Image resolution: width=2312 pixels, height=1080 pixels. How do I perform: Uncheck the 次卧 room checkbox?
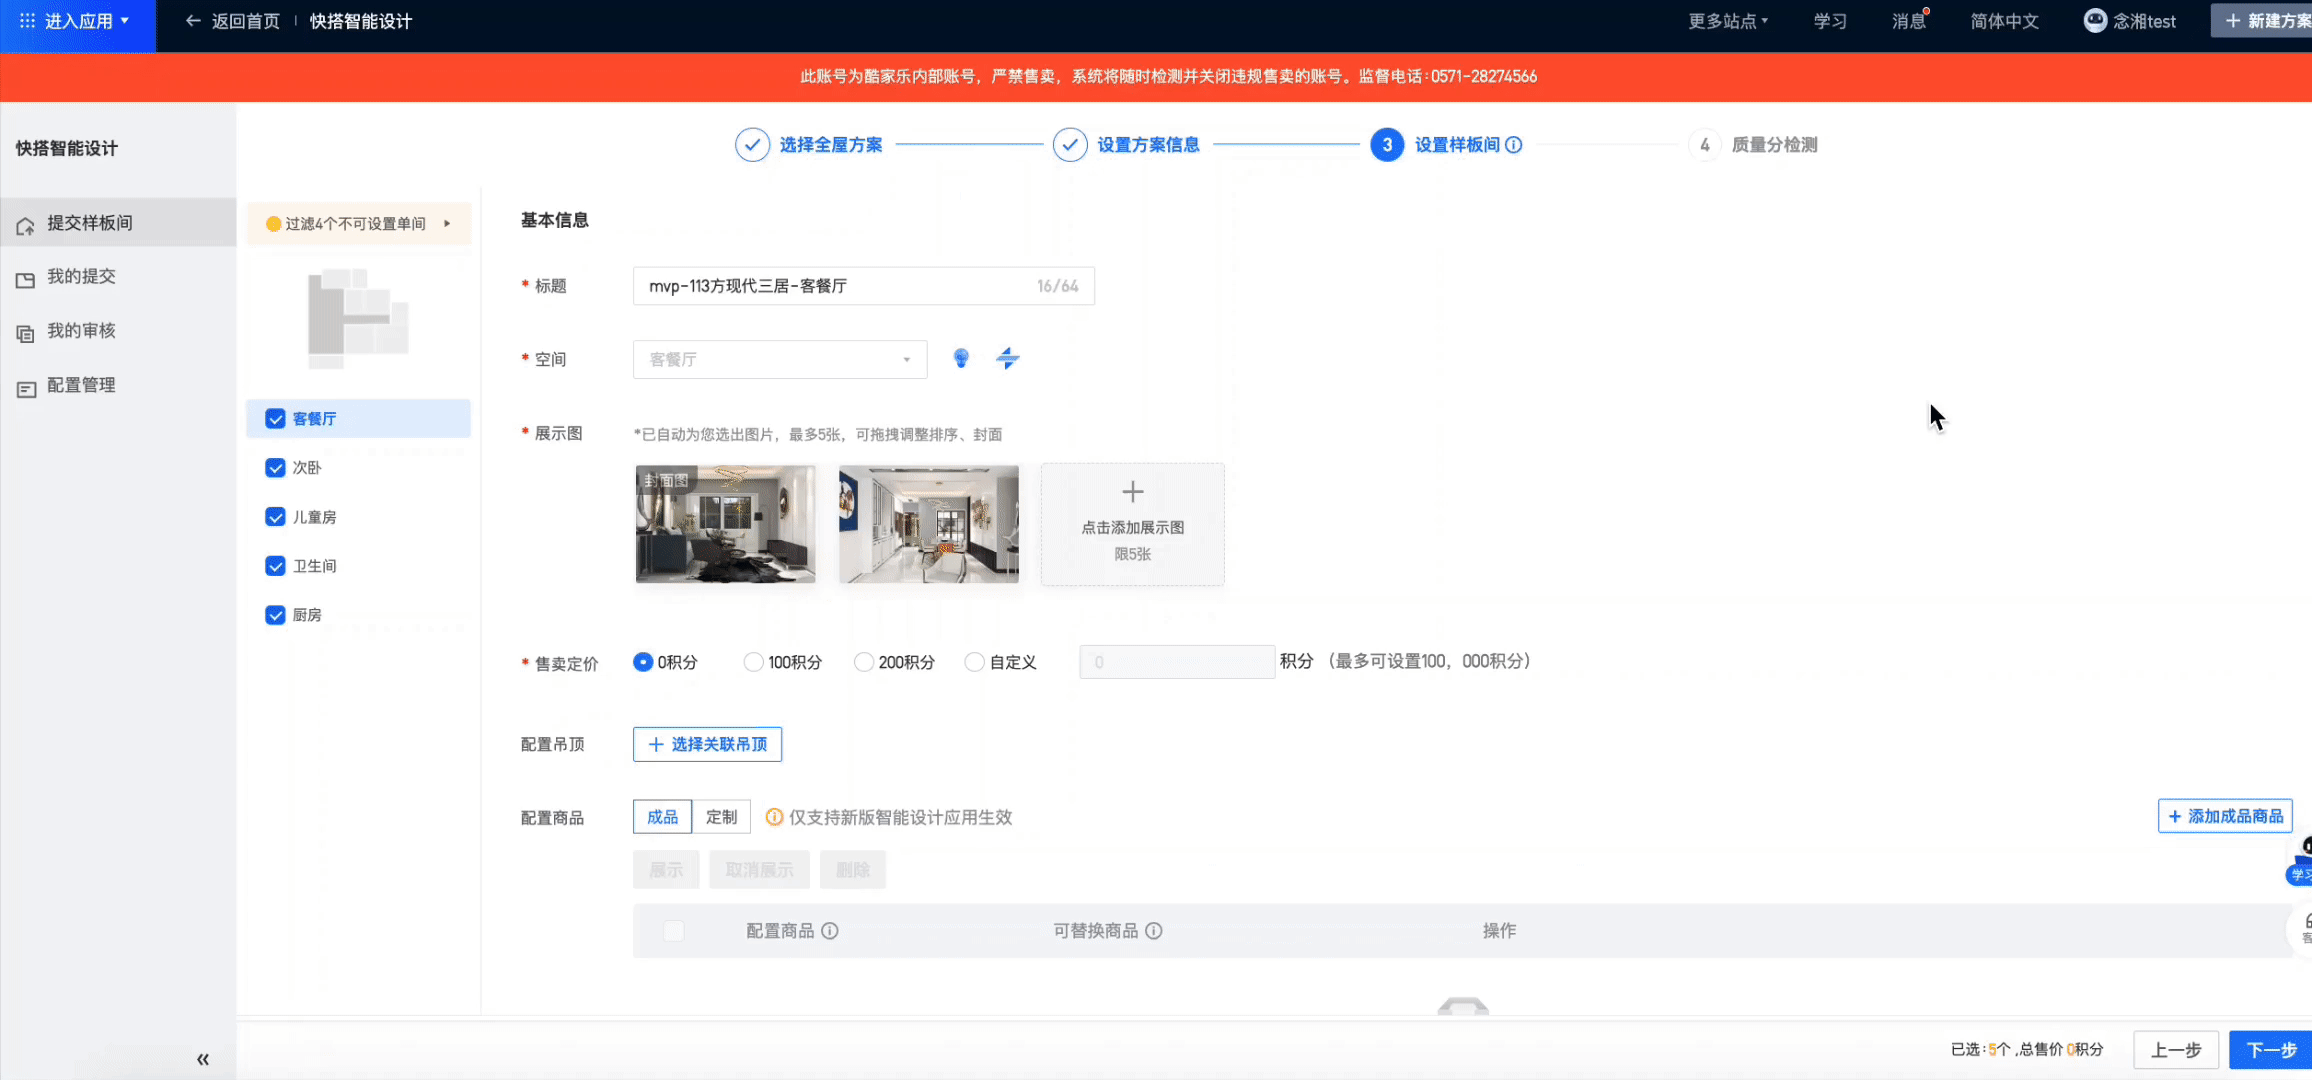[x=275, y=468]
